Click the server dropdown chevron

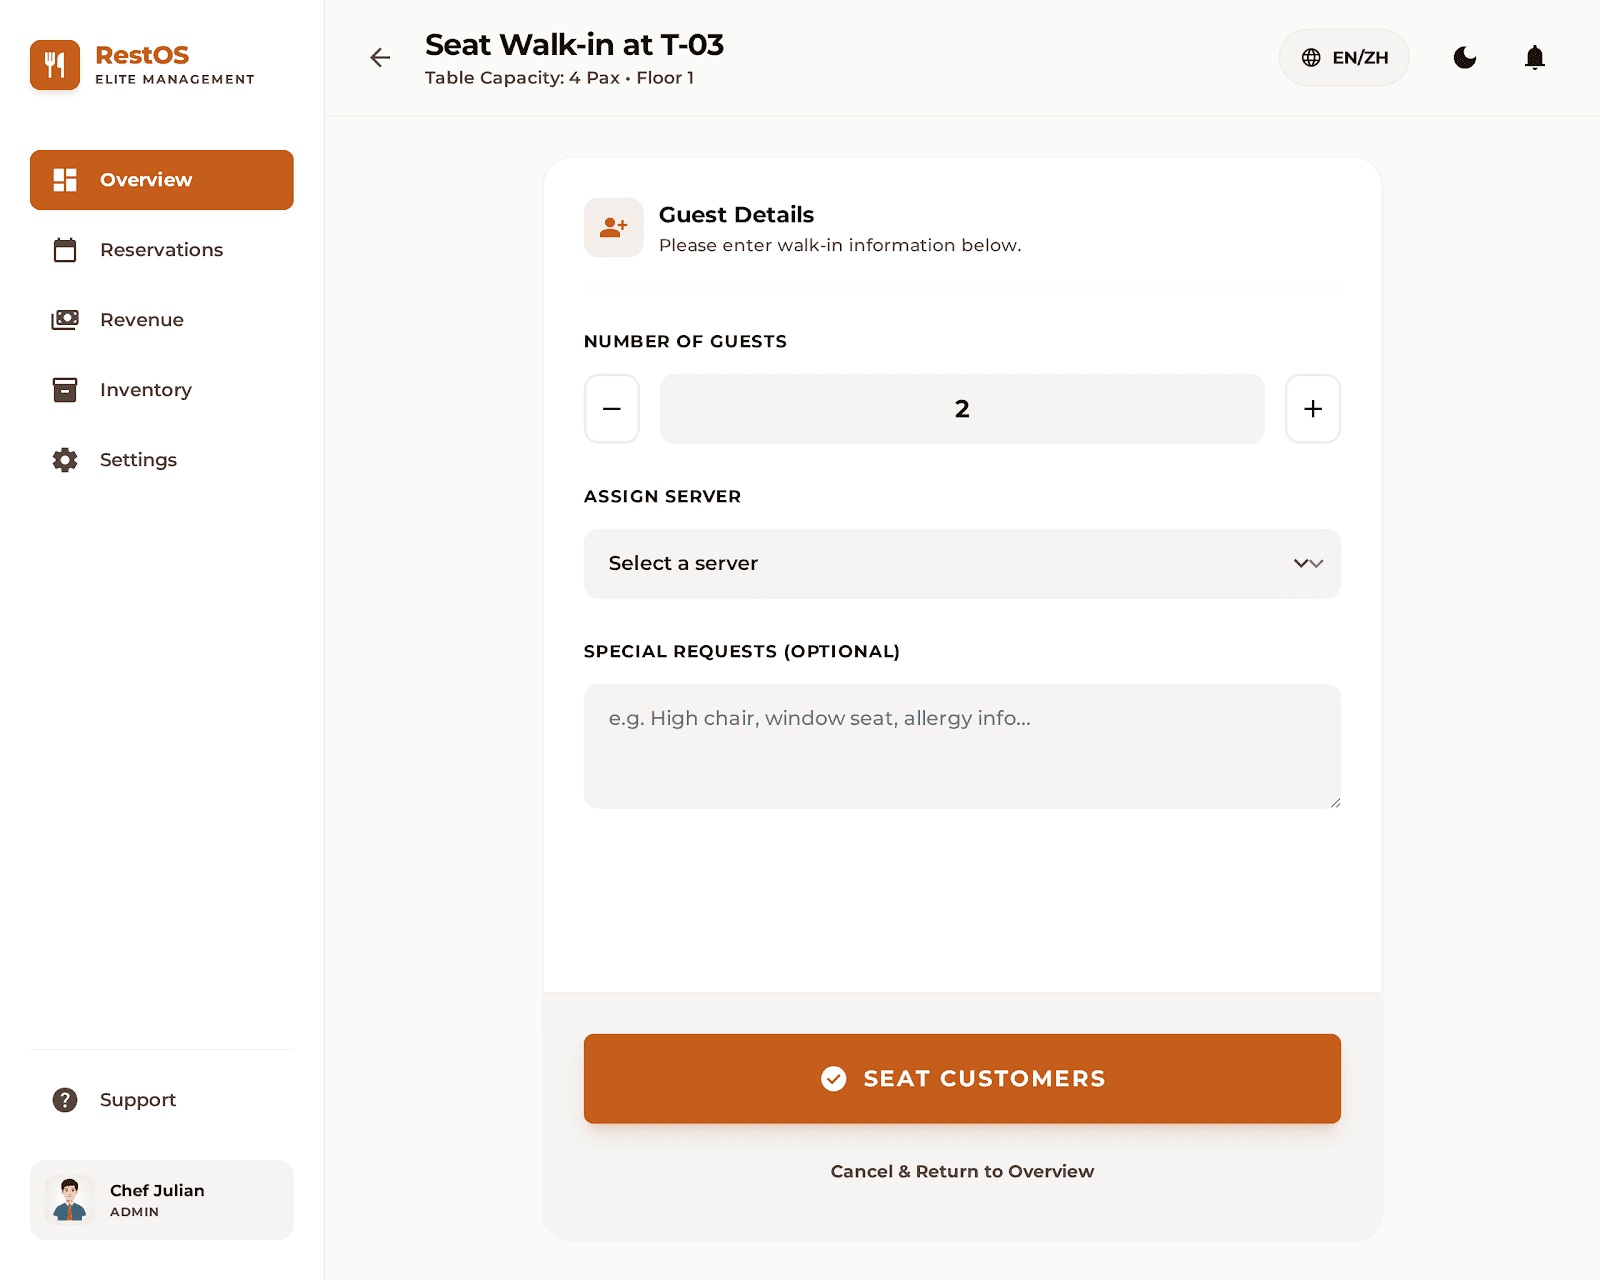click(1308, 564)
